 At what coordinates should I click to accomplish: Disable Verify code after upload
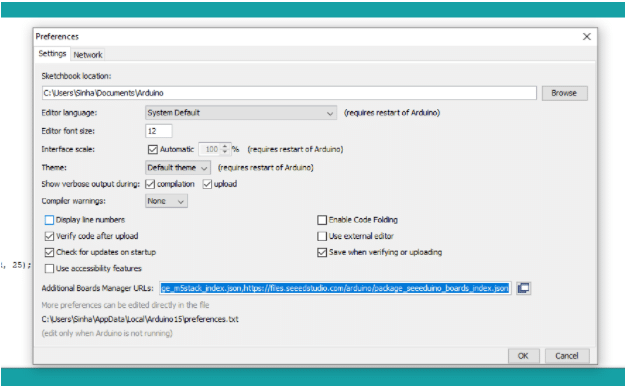pos(49,236)
